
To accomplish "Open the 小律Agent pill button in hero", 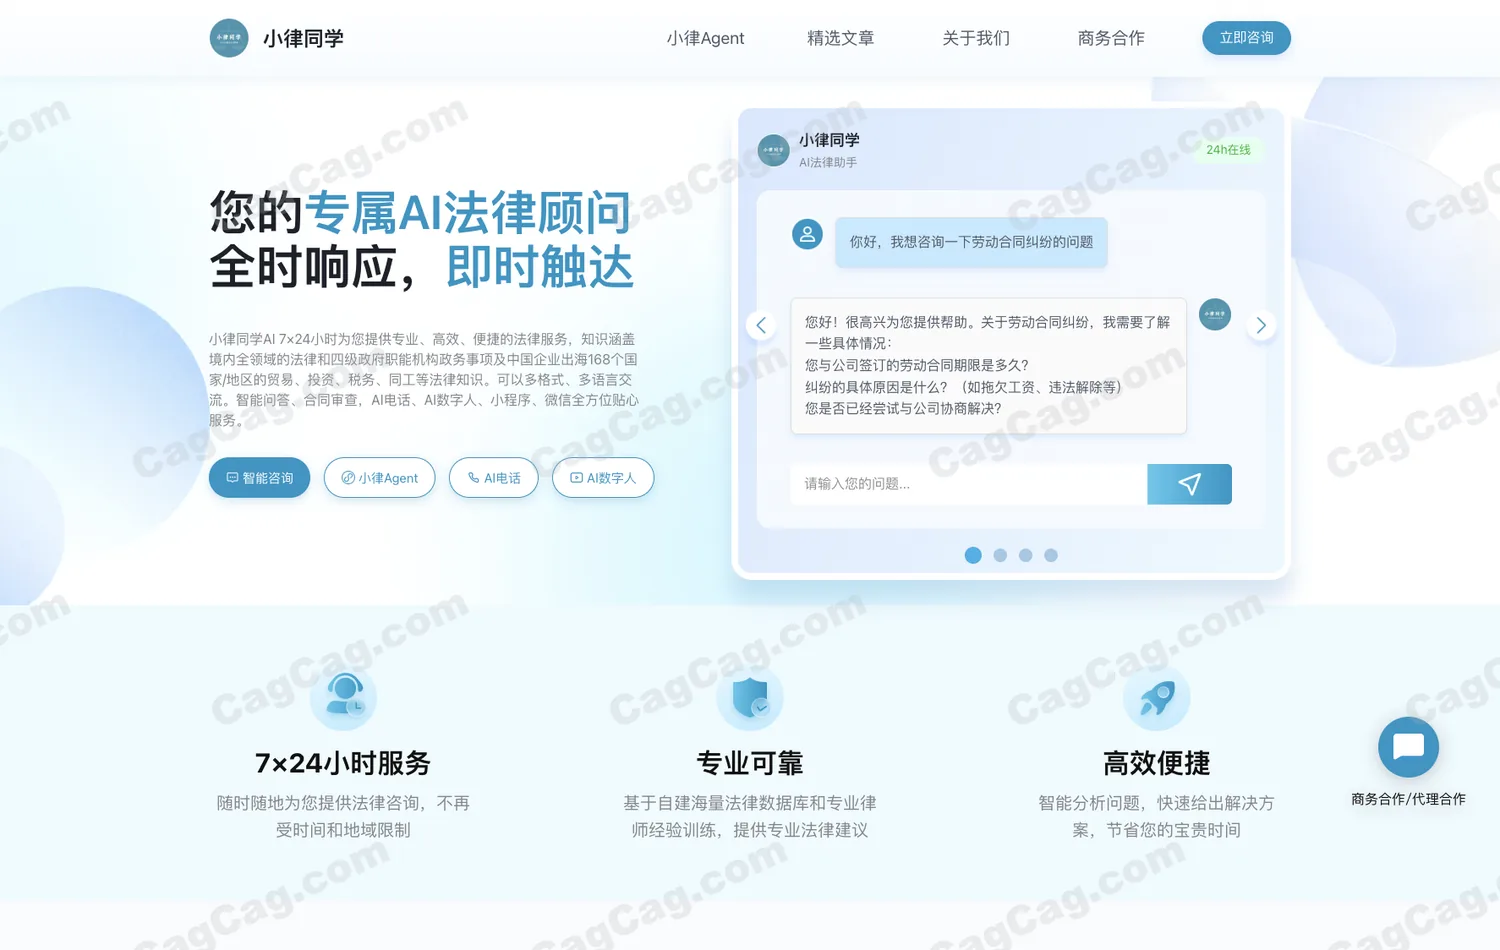I will point(380,478).
